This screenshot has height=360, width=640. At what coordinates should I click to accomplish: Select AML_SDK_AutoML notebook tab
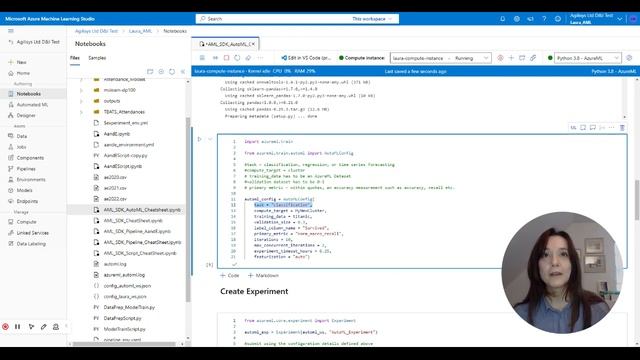pyautogui.click(x=225, y=44)
